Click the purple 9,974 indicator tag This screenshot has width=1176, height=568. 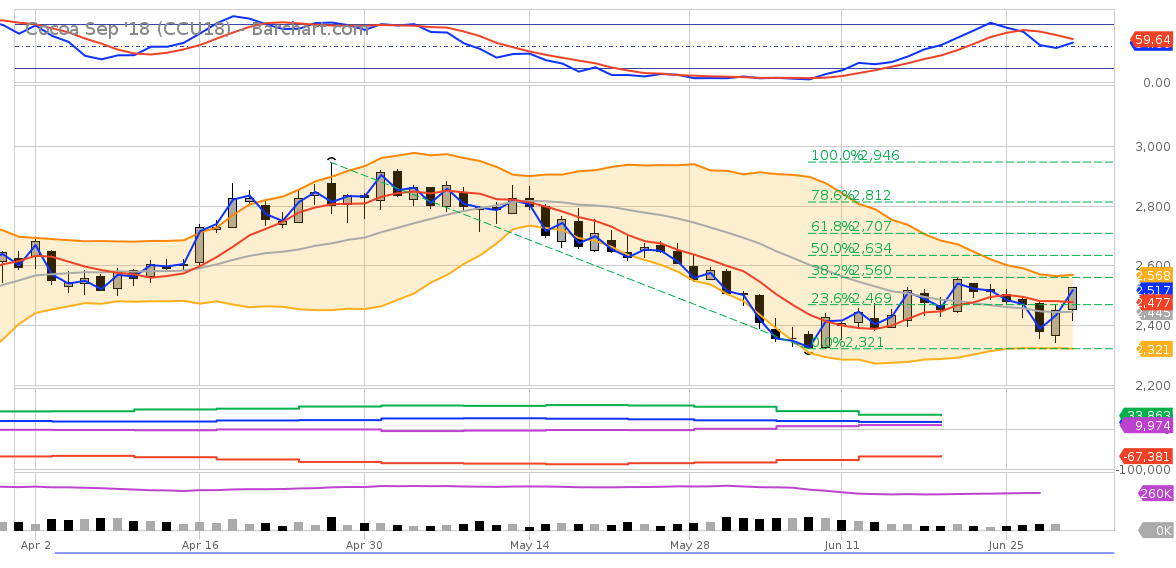(x=1148, y=425)
